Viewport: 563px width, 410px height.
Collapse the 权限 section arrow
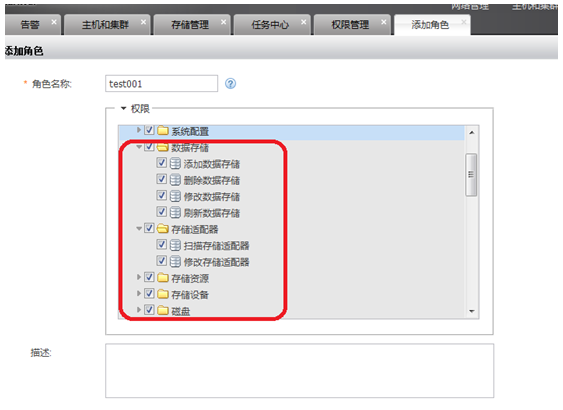tap(124, 108)
